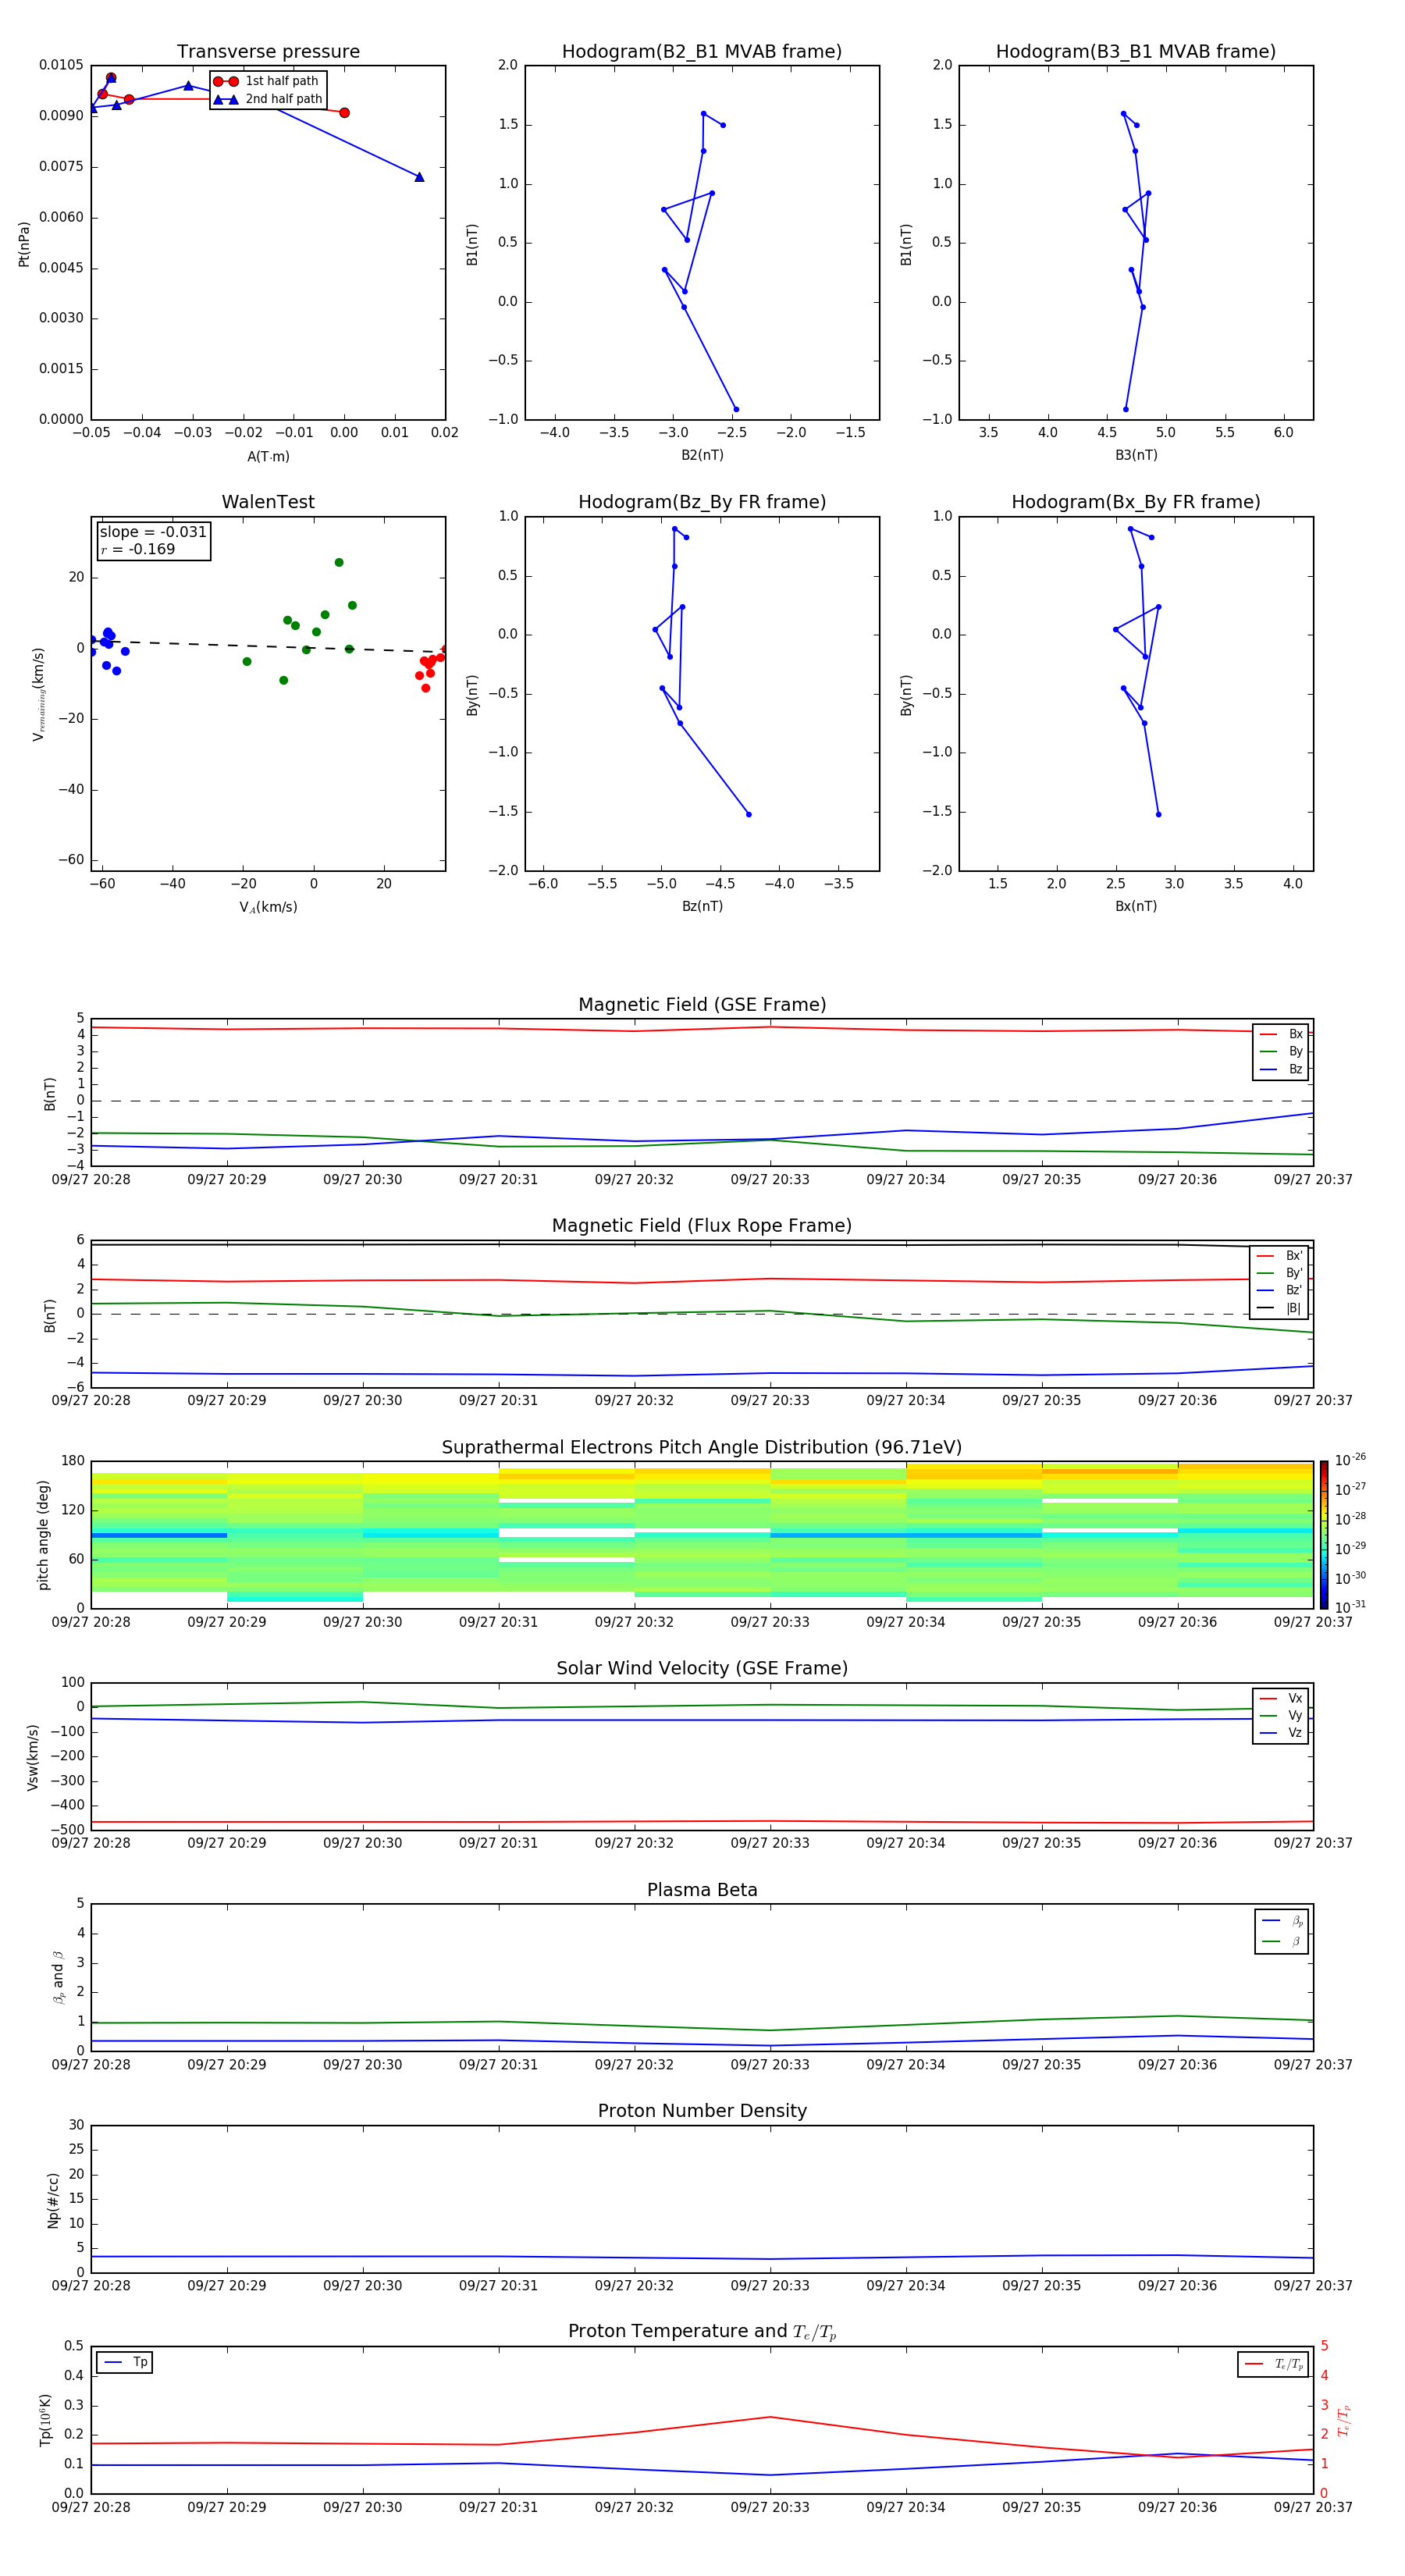This screenshot has width=1405, height=2576.
Task: Click the 'Vx' legend entry
Action: click(x=1281, y=1698)
